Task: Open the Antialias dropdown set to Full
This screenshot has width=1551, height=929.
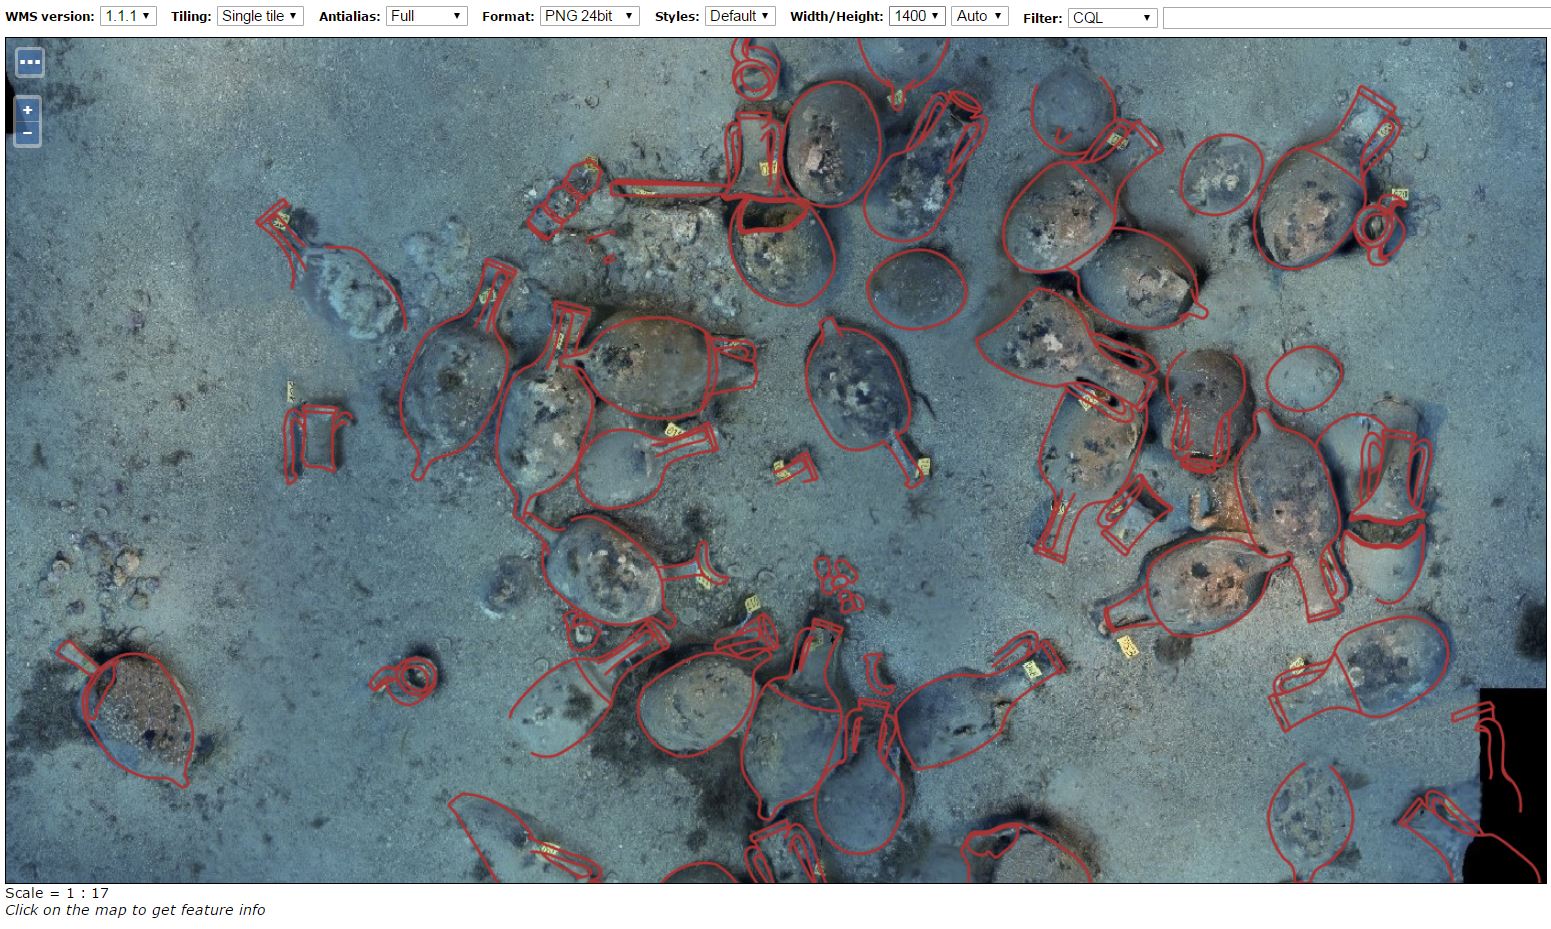Action: coord(426,16)
